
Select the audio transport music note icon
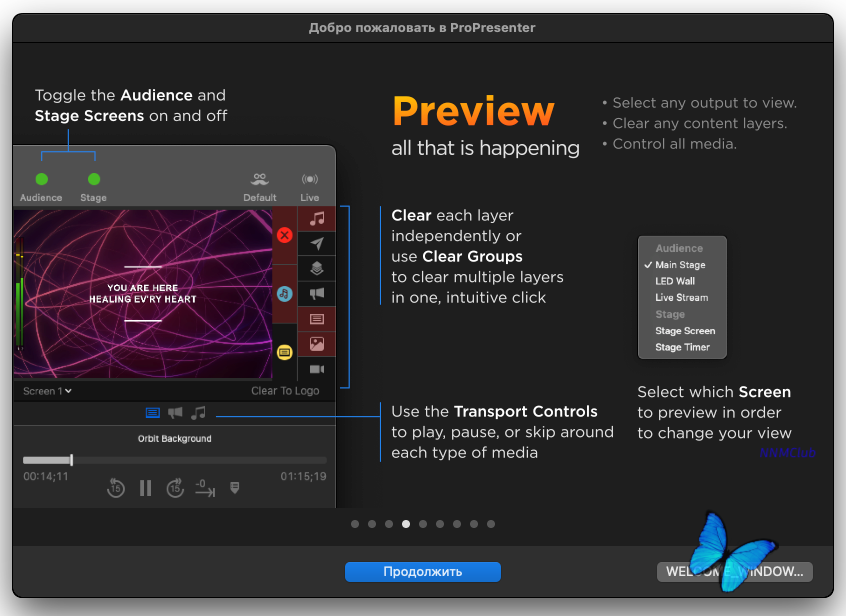[x=198, y=413]
